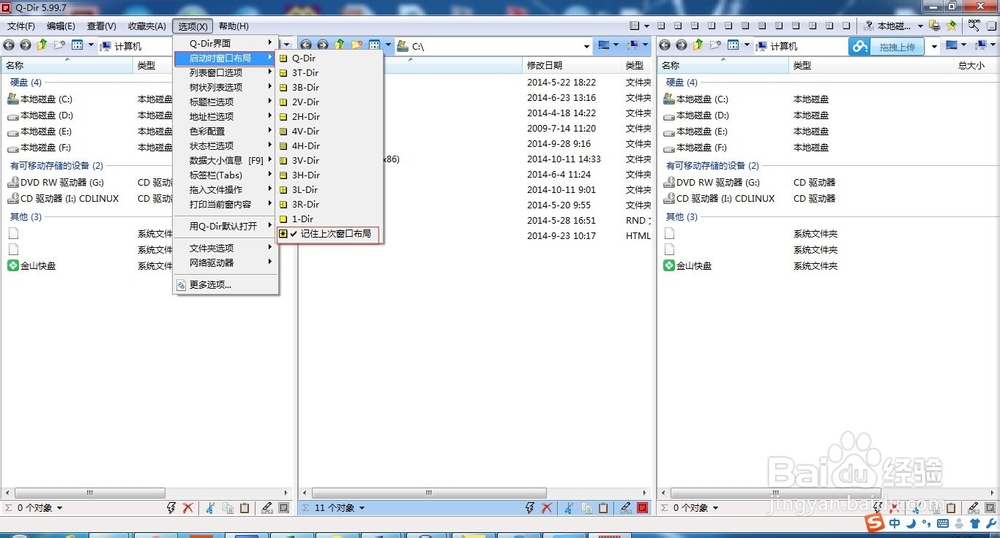Open the 帮助(H) menu
The width and height of the screenshot is (1000, 538).
tap(233, 26)
